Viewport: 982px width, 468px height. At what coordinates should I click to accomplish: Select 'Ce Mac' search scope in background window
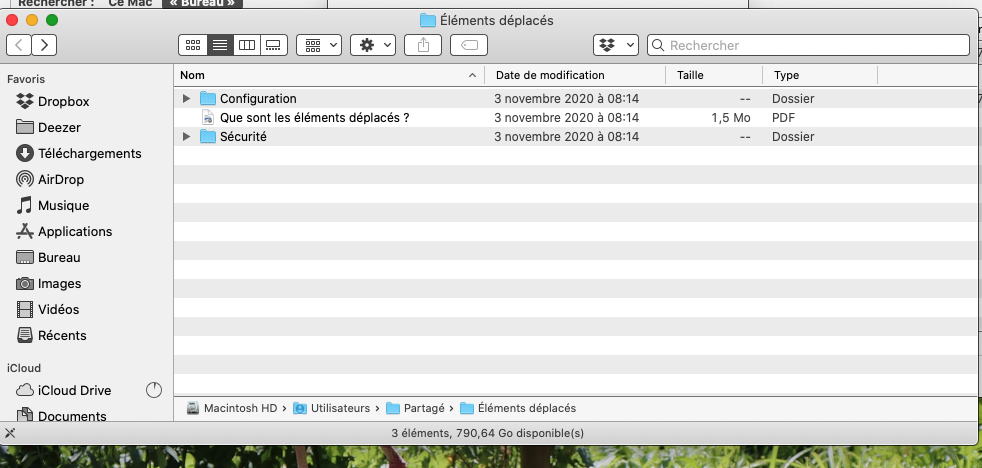coord(130,3)
